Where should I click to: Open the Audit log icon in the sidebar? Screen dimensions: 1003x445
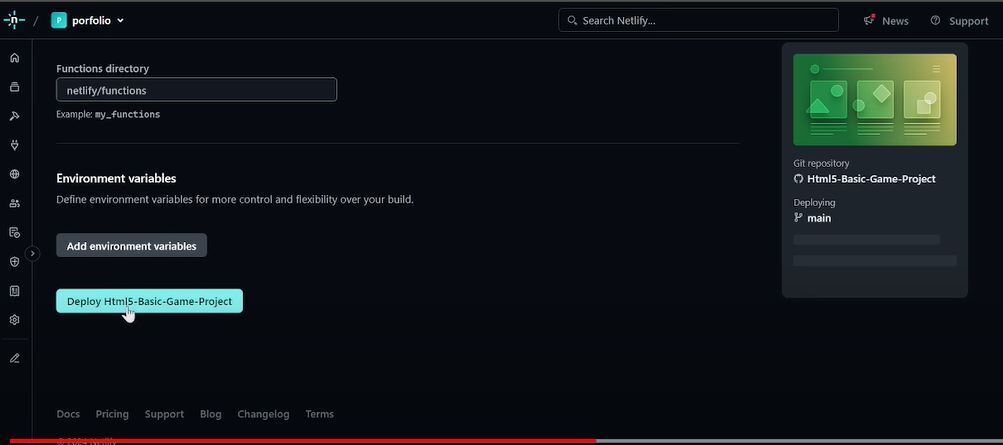pos(15,232)
